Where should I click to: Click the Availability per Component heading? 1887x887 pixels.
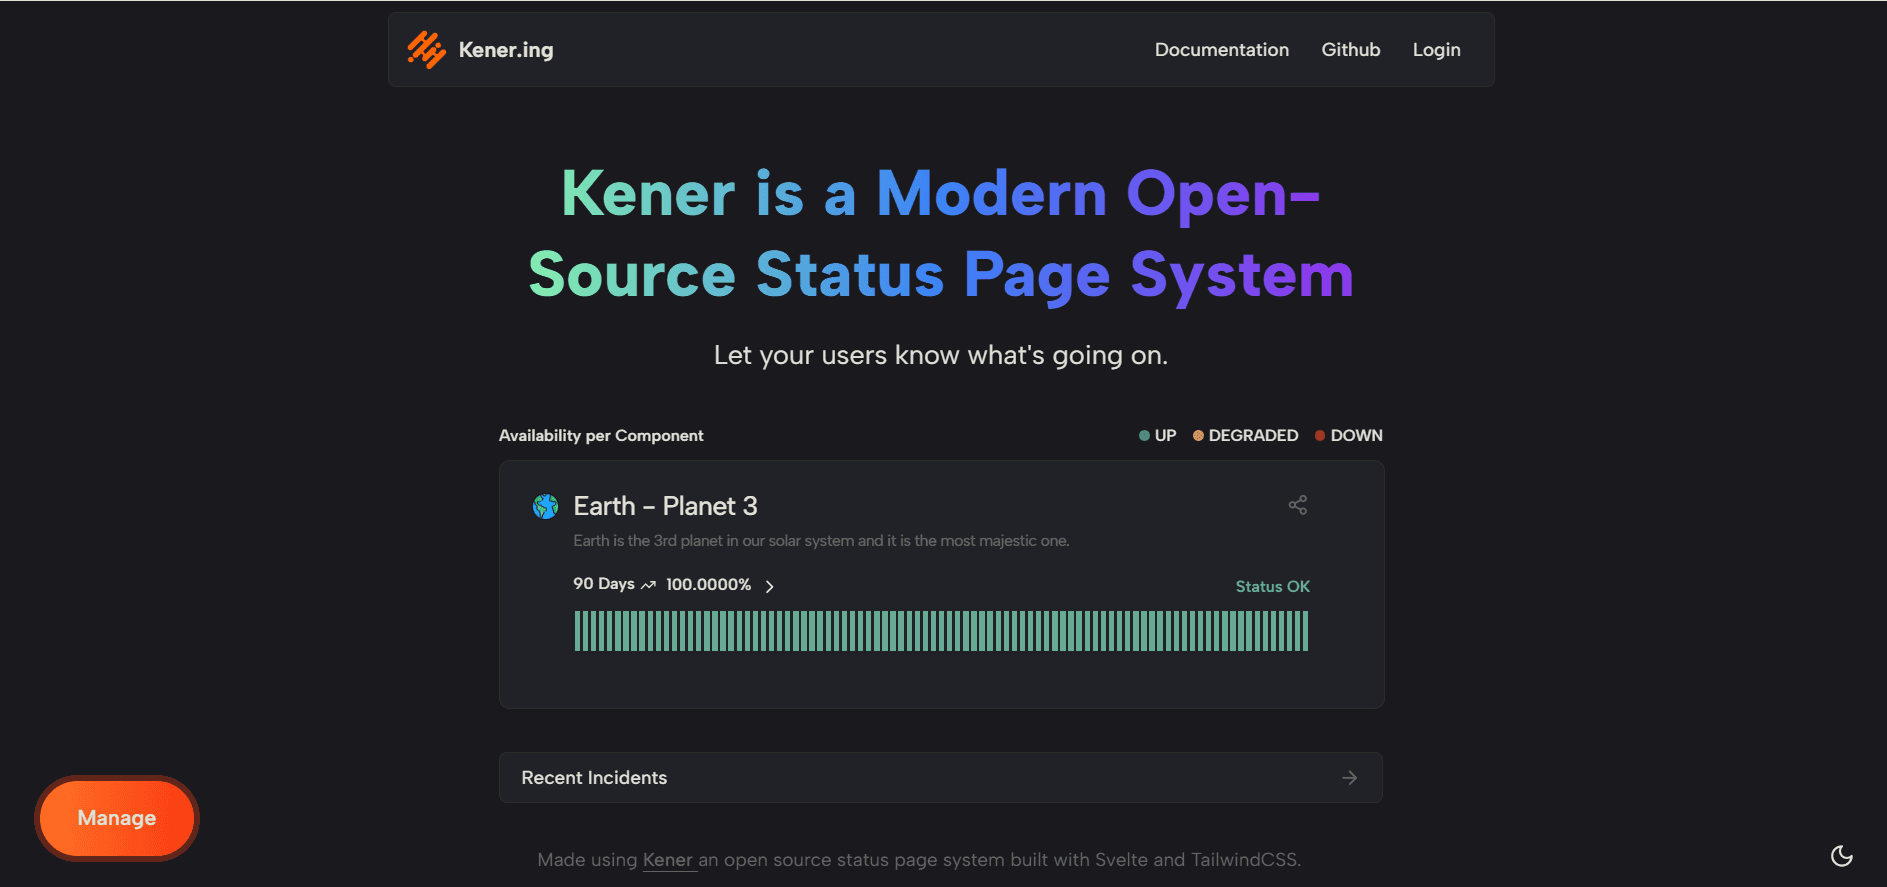tap(601, 436)
